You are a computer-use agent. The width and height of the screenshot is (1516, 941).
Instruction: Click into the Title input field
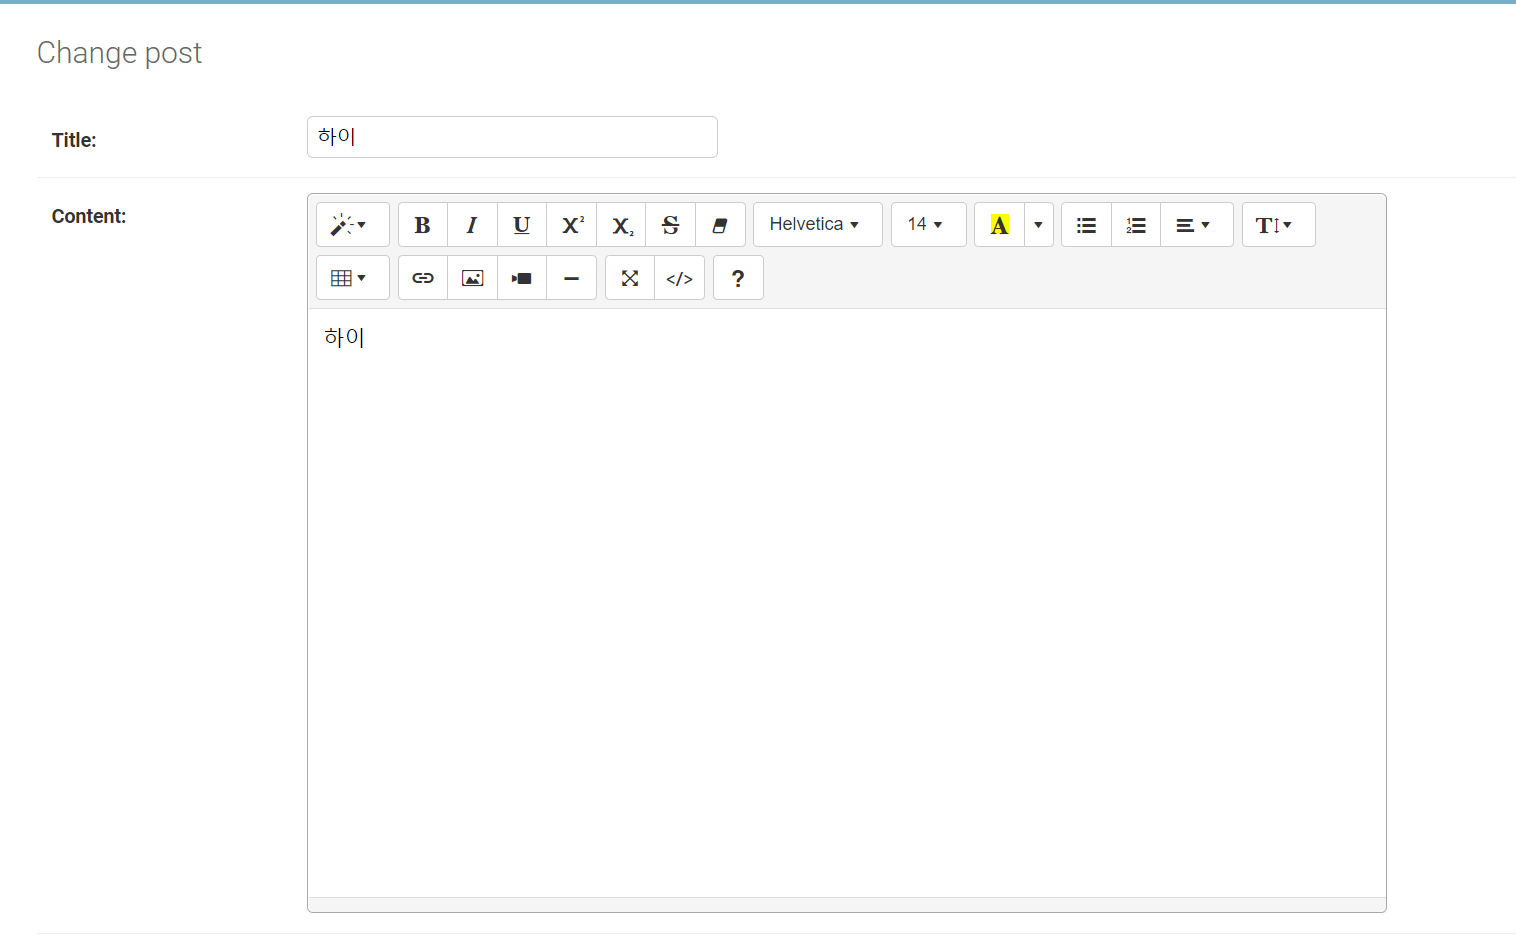(512, 137)
